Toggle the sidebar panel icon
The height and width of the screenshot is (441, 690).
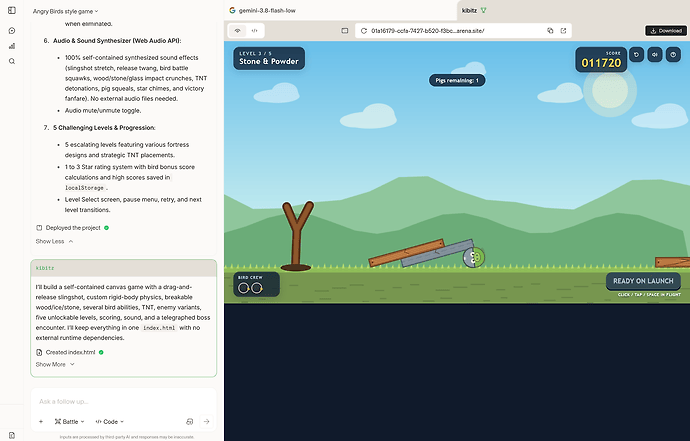tap(12, 10)
